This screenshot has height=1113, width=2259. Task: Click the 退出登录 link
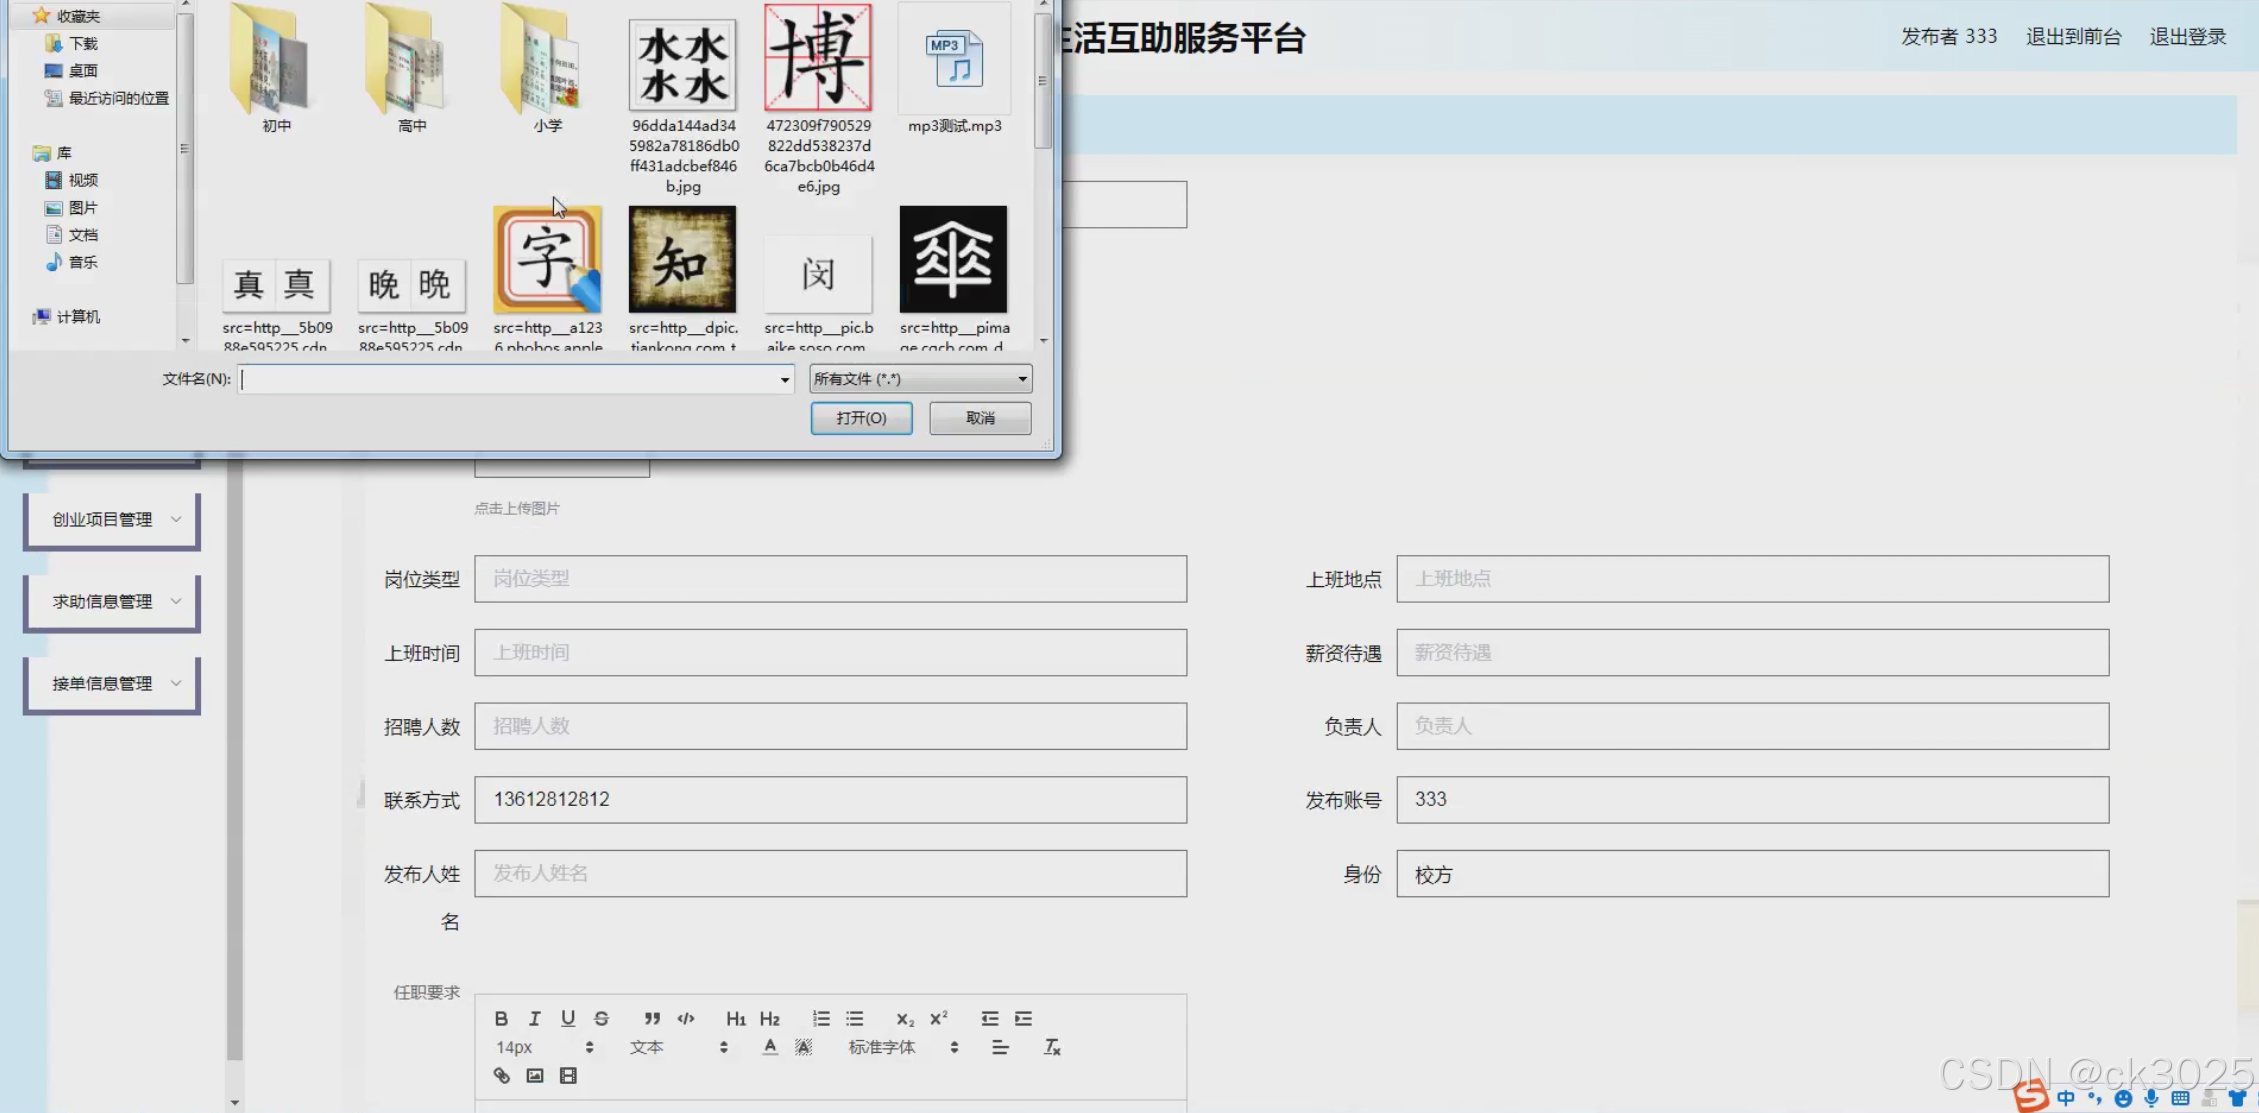2187,37
